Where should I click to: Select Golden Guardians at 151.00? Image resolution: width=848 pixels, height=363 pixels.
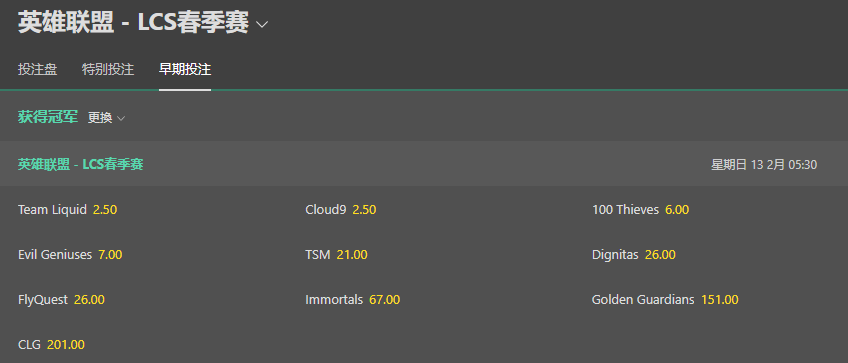pyautogui.click(x=665, y=300)
